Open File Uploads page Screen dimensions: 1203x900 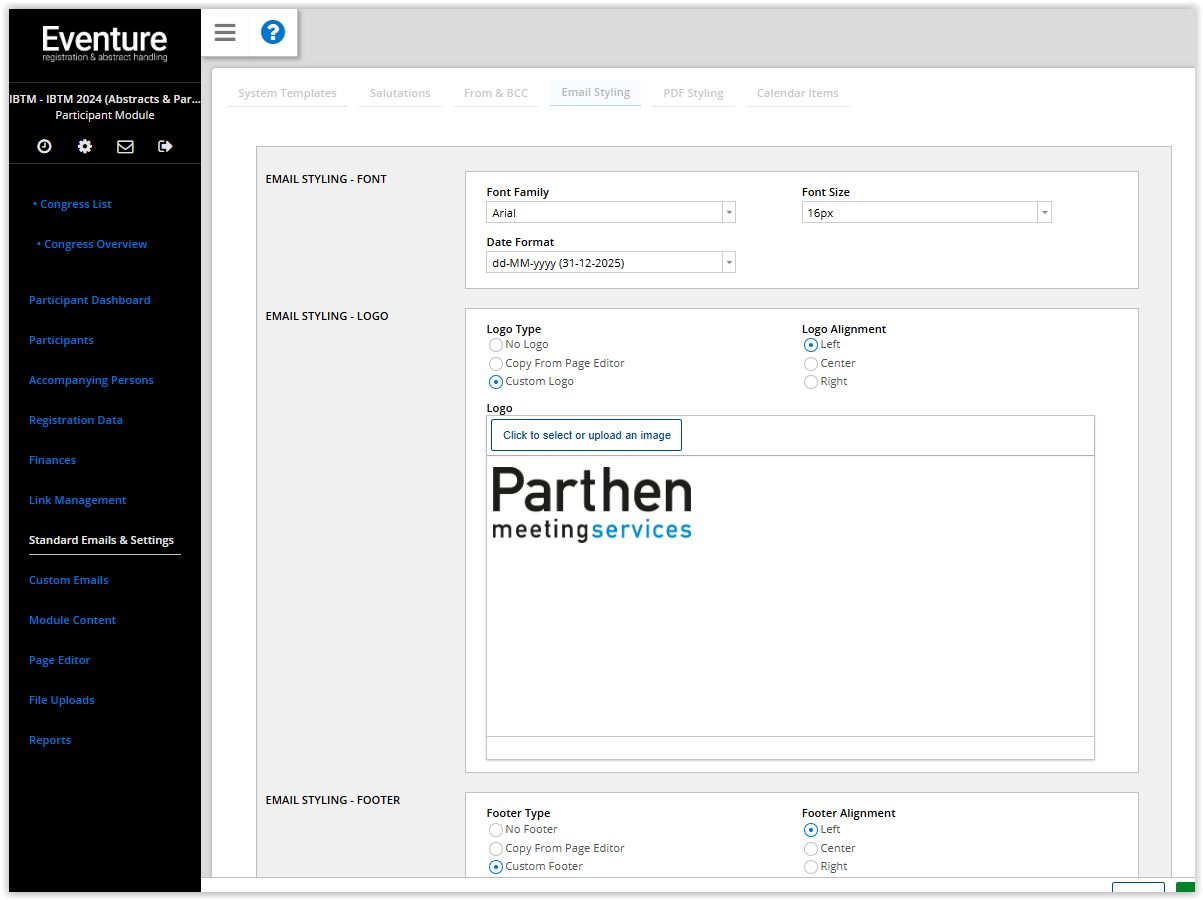62,700
